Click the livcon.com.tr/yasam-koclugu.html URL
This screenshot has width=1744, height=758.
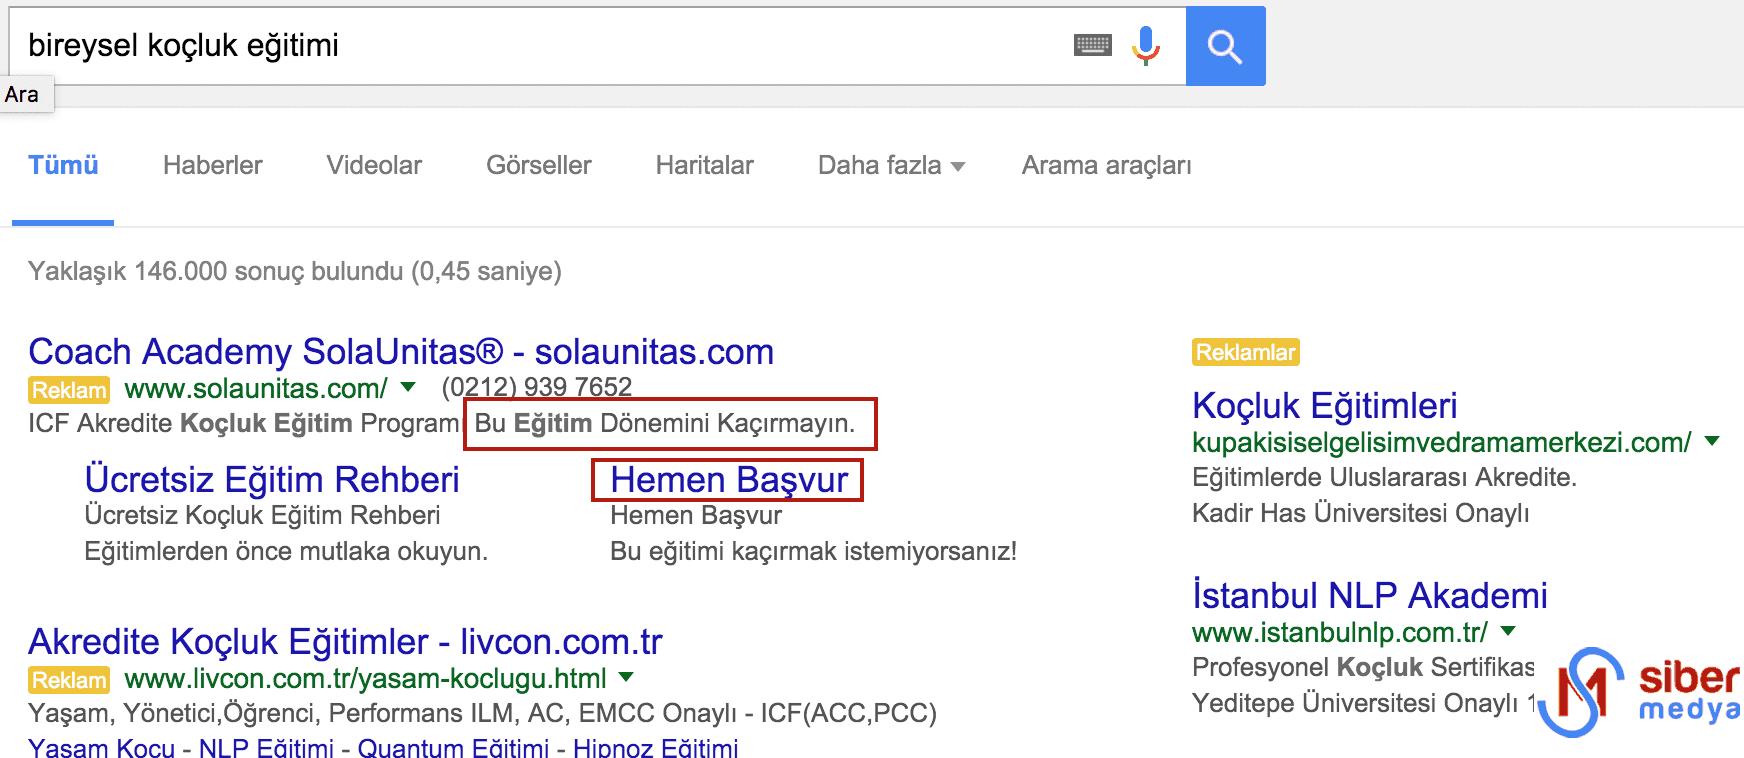coord(365,678)
